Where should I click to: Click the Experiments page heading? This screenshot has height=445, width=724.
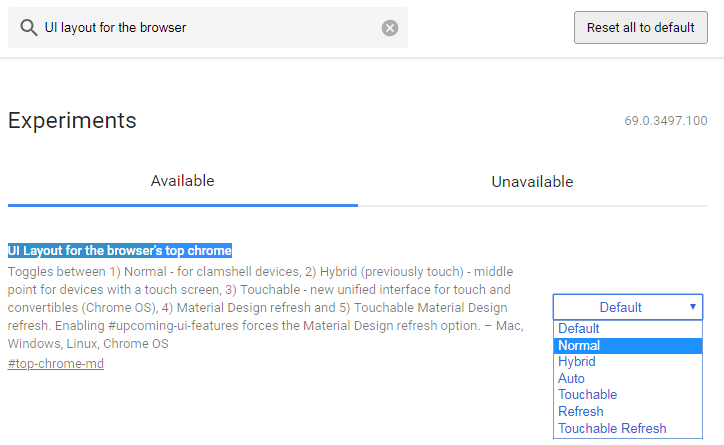[x=72, y=121]
